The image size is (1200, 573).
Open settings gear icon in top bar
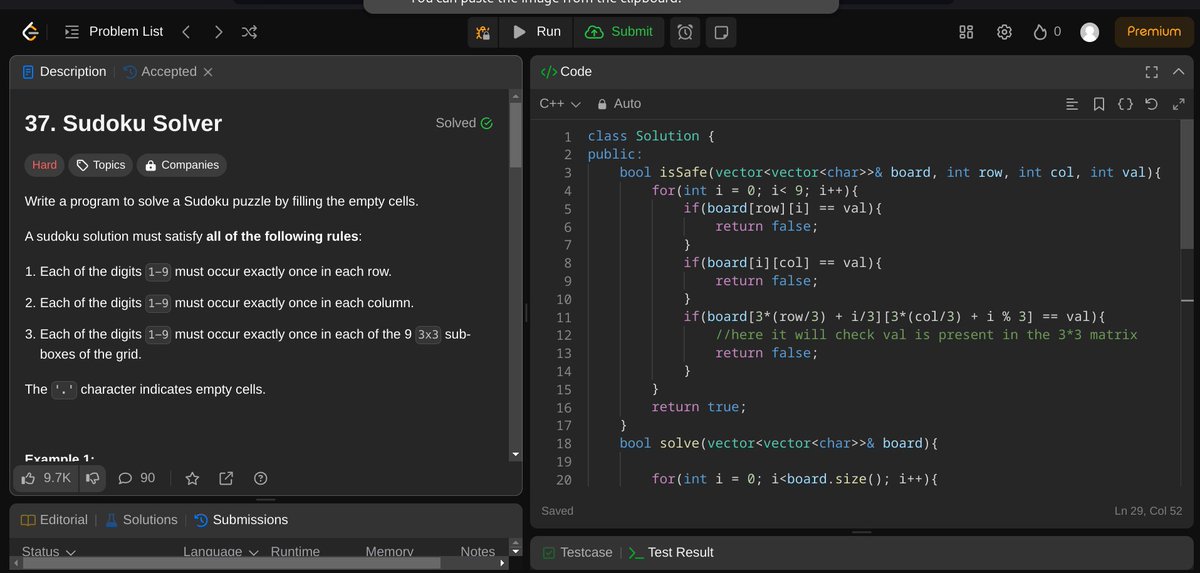click(x=1004, y=32)
